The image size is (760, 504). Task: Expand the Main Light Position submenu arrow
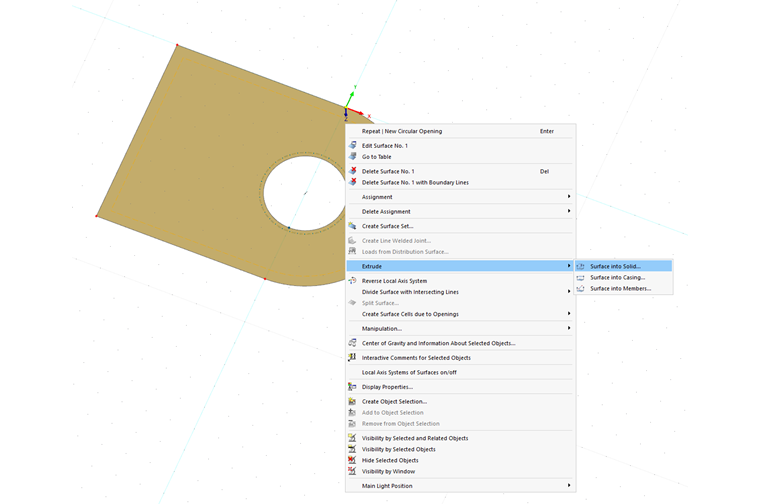[x=569, y=485]
